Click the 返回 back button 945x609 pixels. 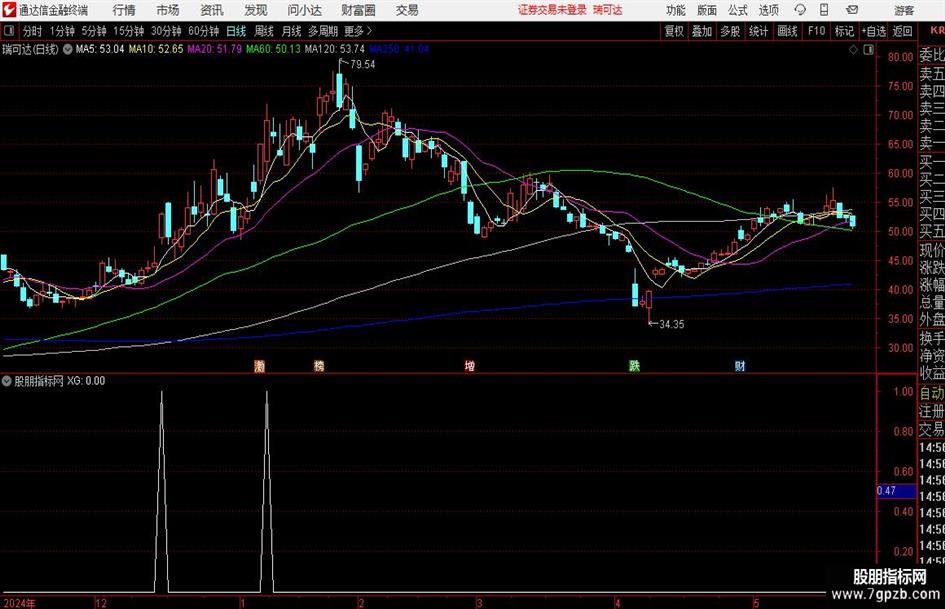902,31
